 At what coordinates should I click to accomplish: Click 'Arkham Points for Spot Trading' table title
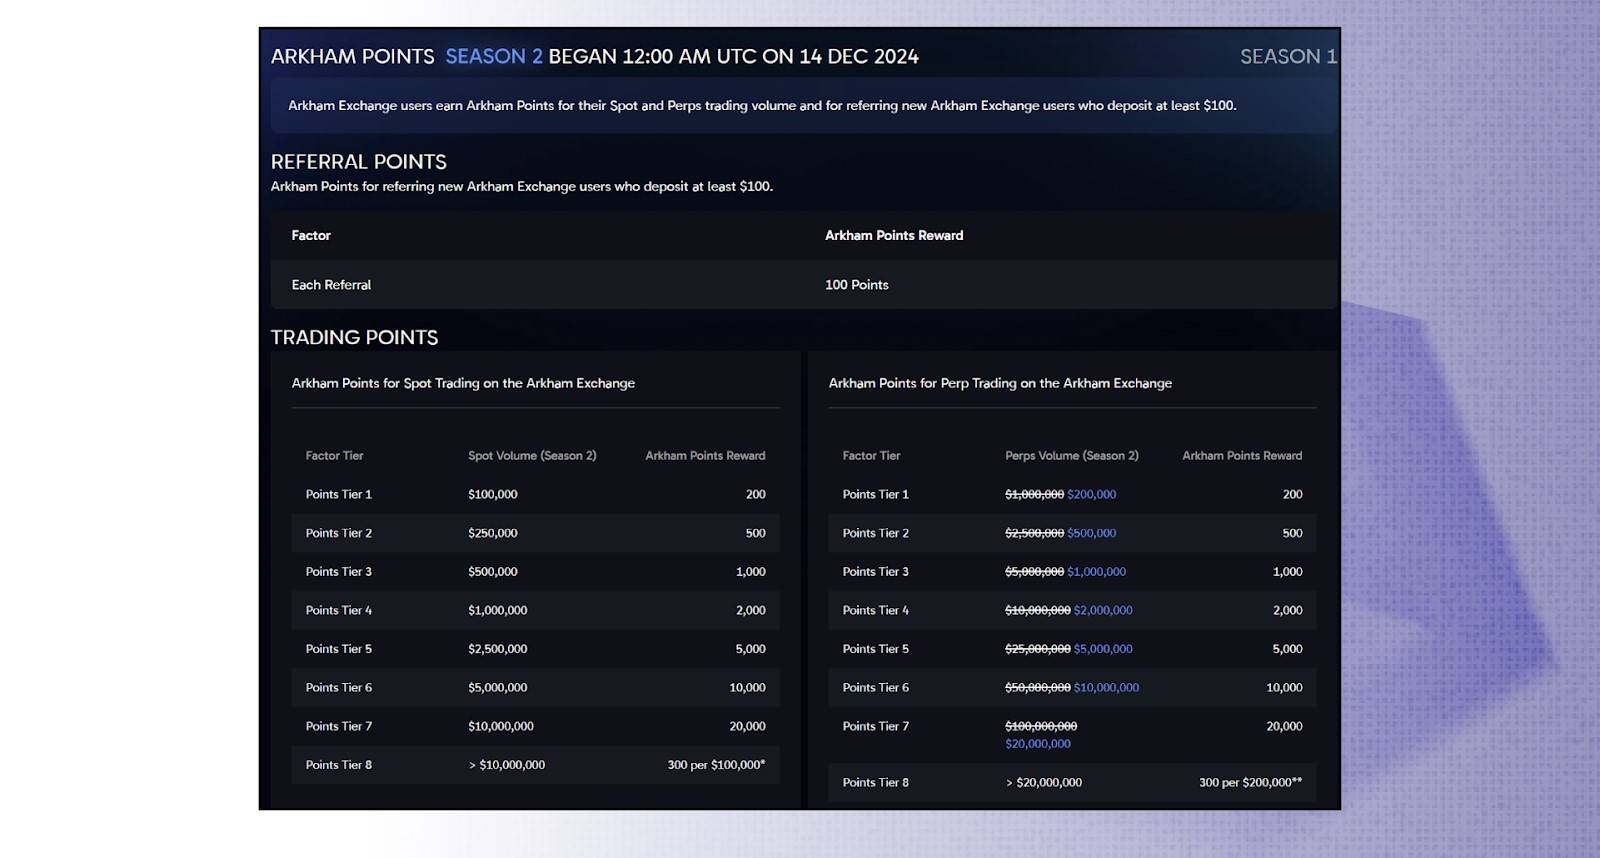tap(463, 384)
